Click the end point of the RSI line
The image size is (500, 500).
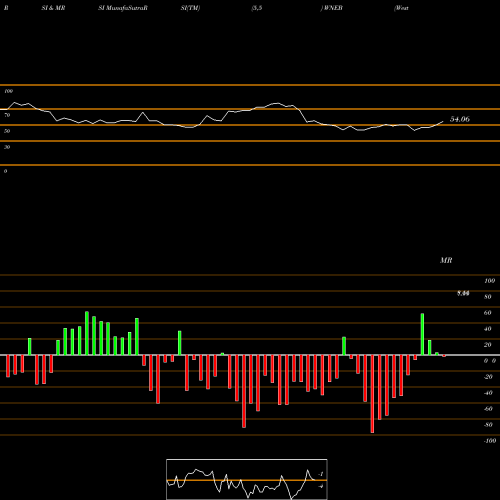tap(443, 121)
